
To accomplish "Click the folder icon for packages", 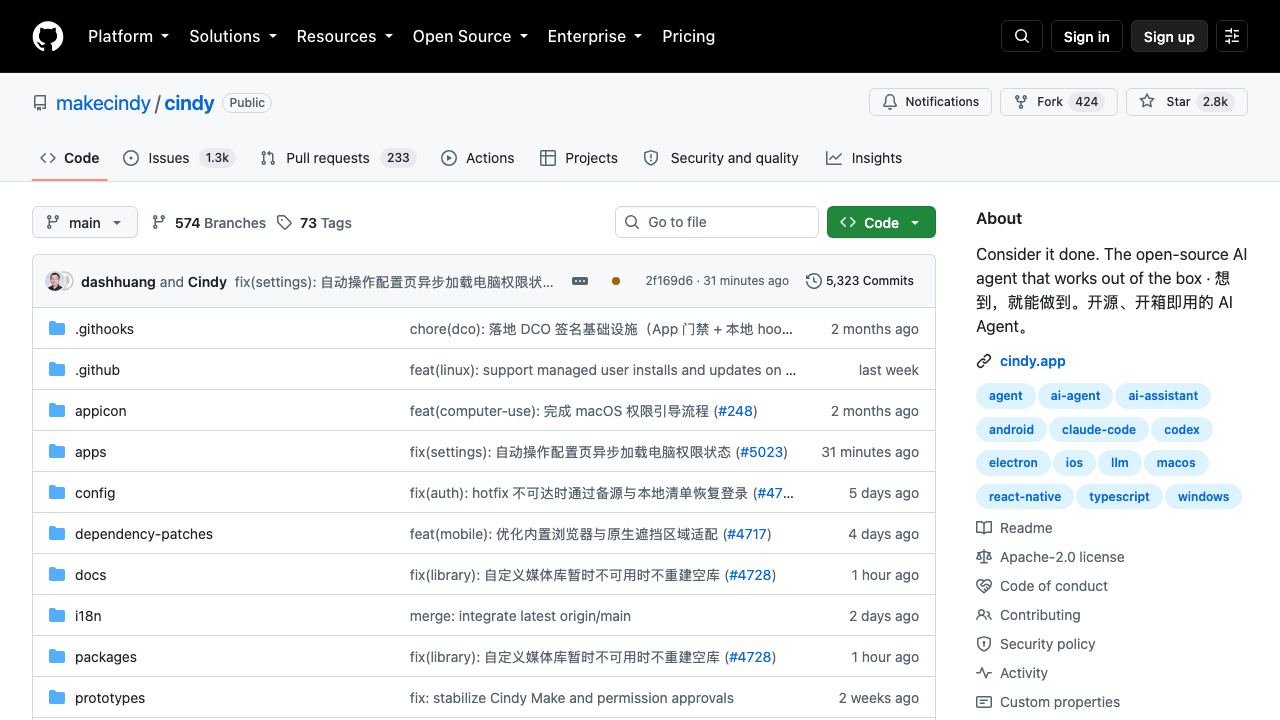I will [57, 657].
